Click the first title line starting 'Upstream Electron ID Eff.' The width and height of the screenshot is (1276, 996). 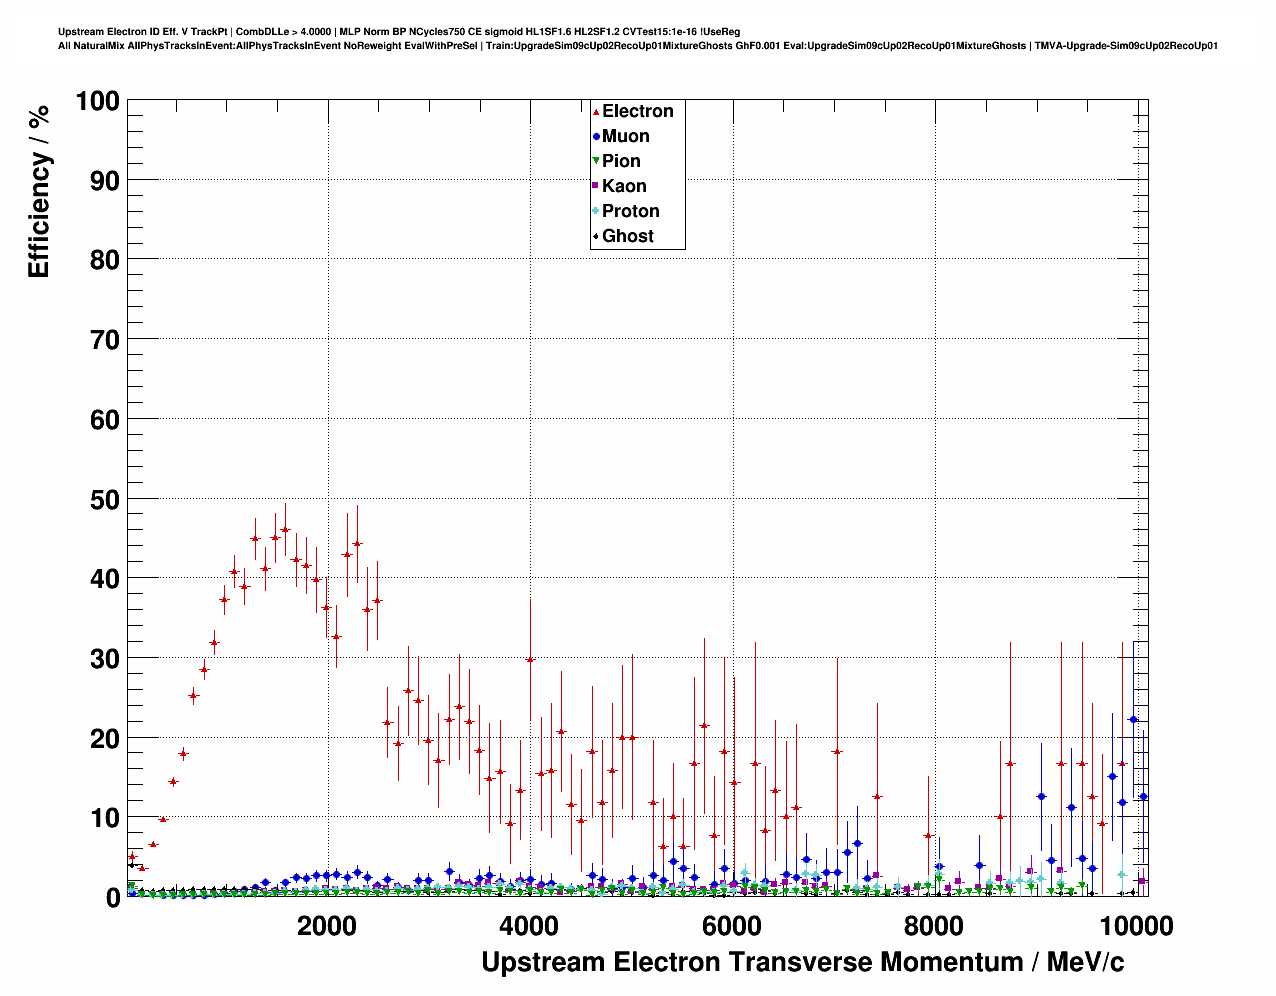(x=399, y=32)
